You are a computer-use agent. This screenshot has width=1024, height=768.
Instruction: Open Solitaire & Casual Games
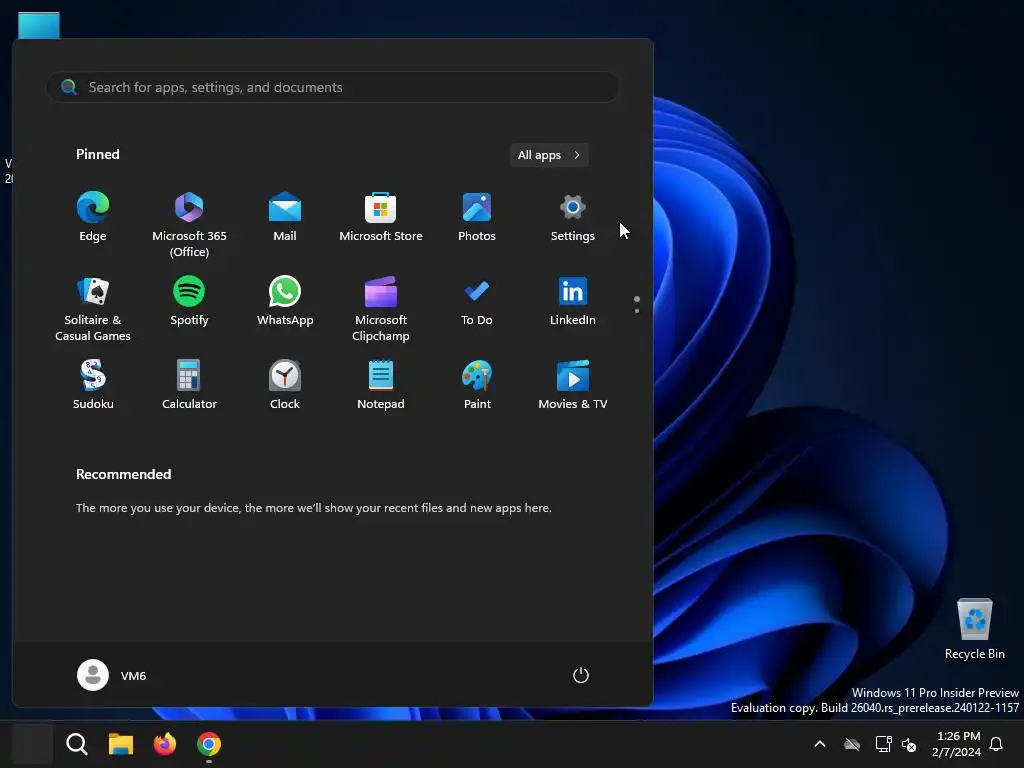93,308
